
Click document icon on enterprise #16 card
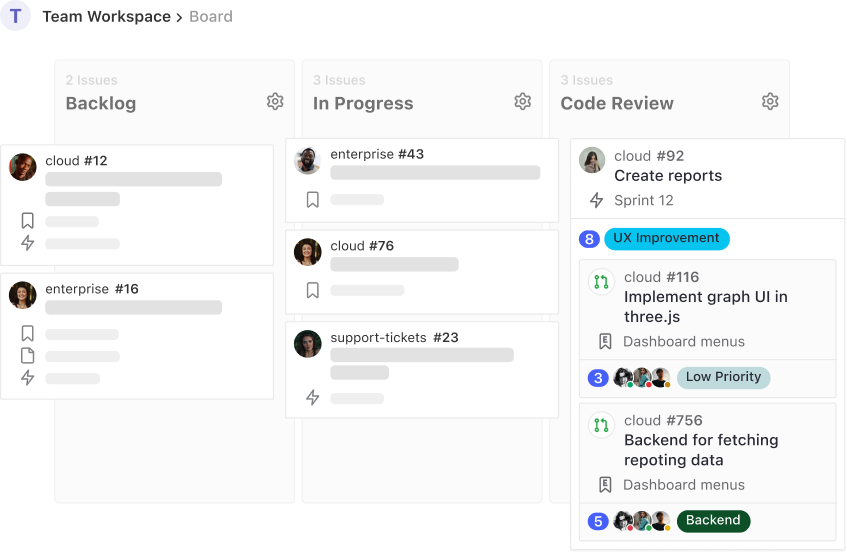pyautogui.click(x=28, y=355)
